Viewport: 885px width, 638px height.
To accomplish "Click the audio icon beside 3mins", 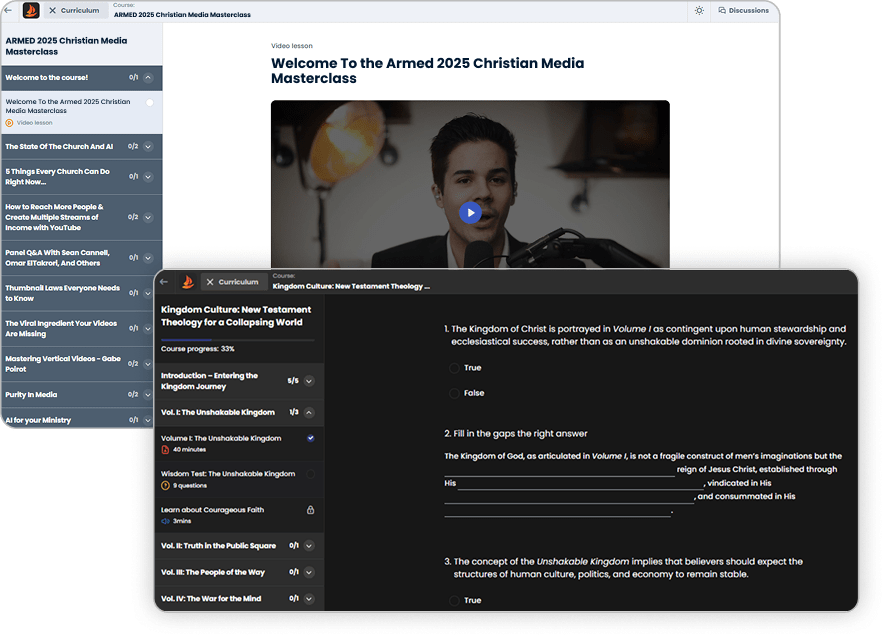I will (x=165, y=521).
